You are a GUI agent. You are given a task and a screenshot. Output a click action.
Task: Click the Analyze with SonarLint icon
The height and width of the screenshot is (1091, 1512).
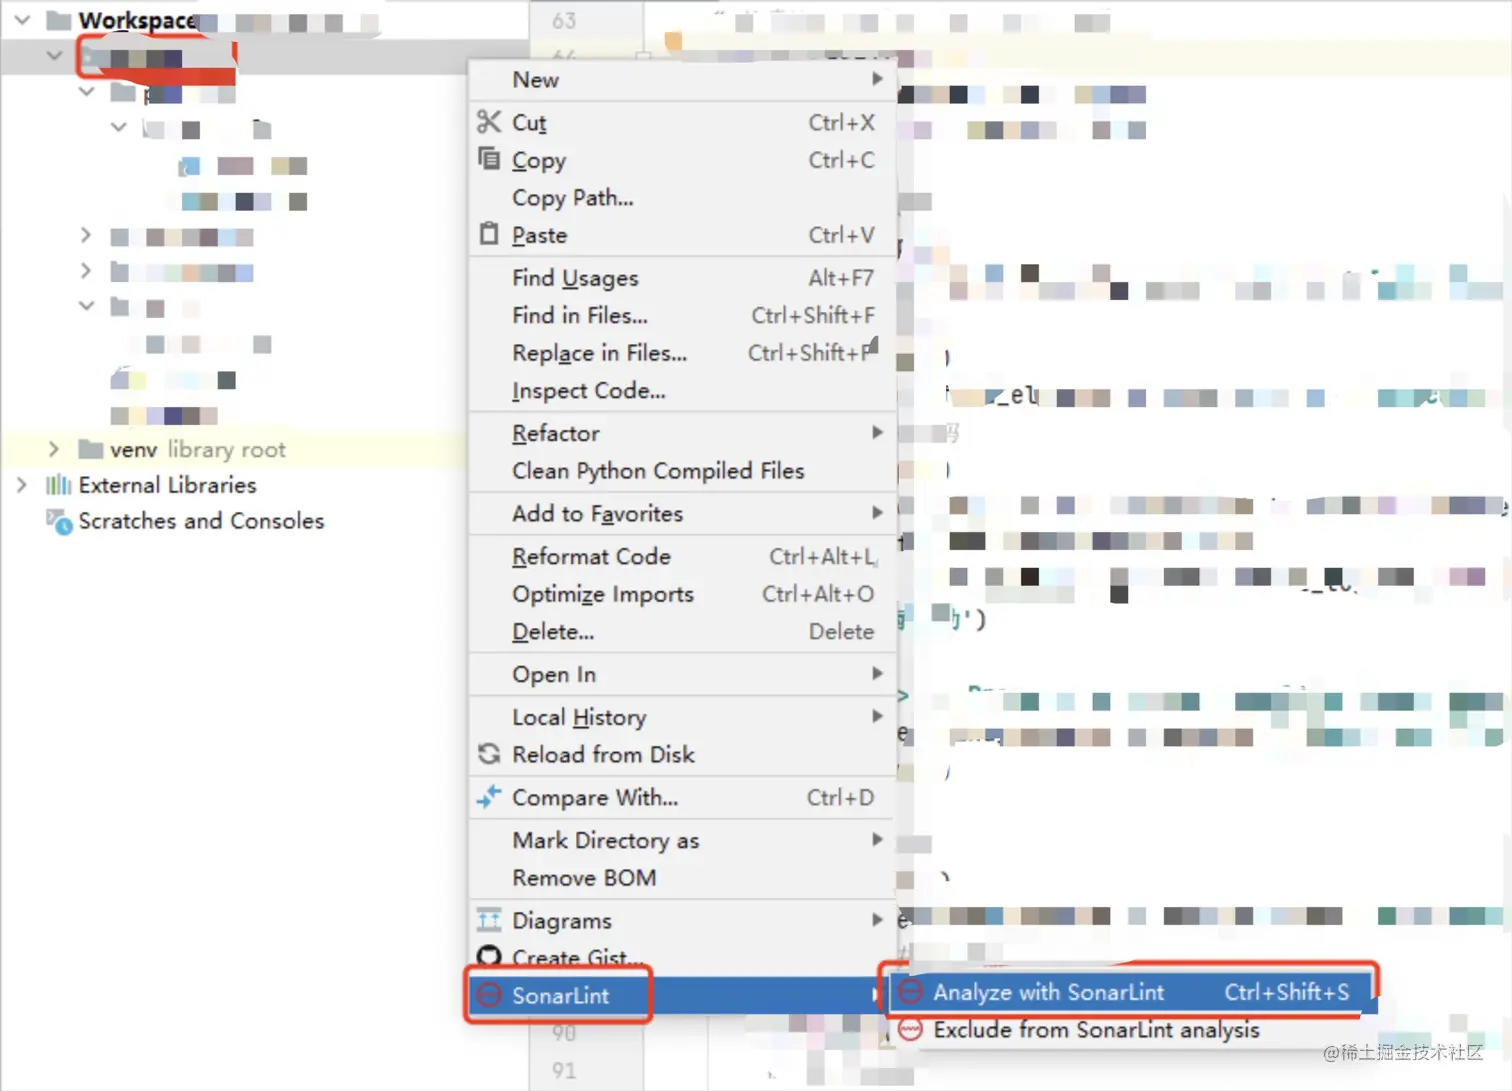point(910,992)
